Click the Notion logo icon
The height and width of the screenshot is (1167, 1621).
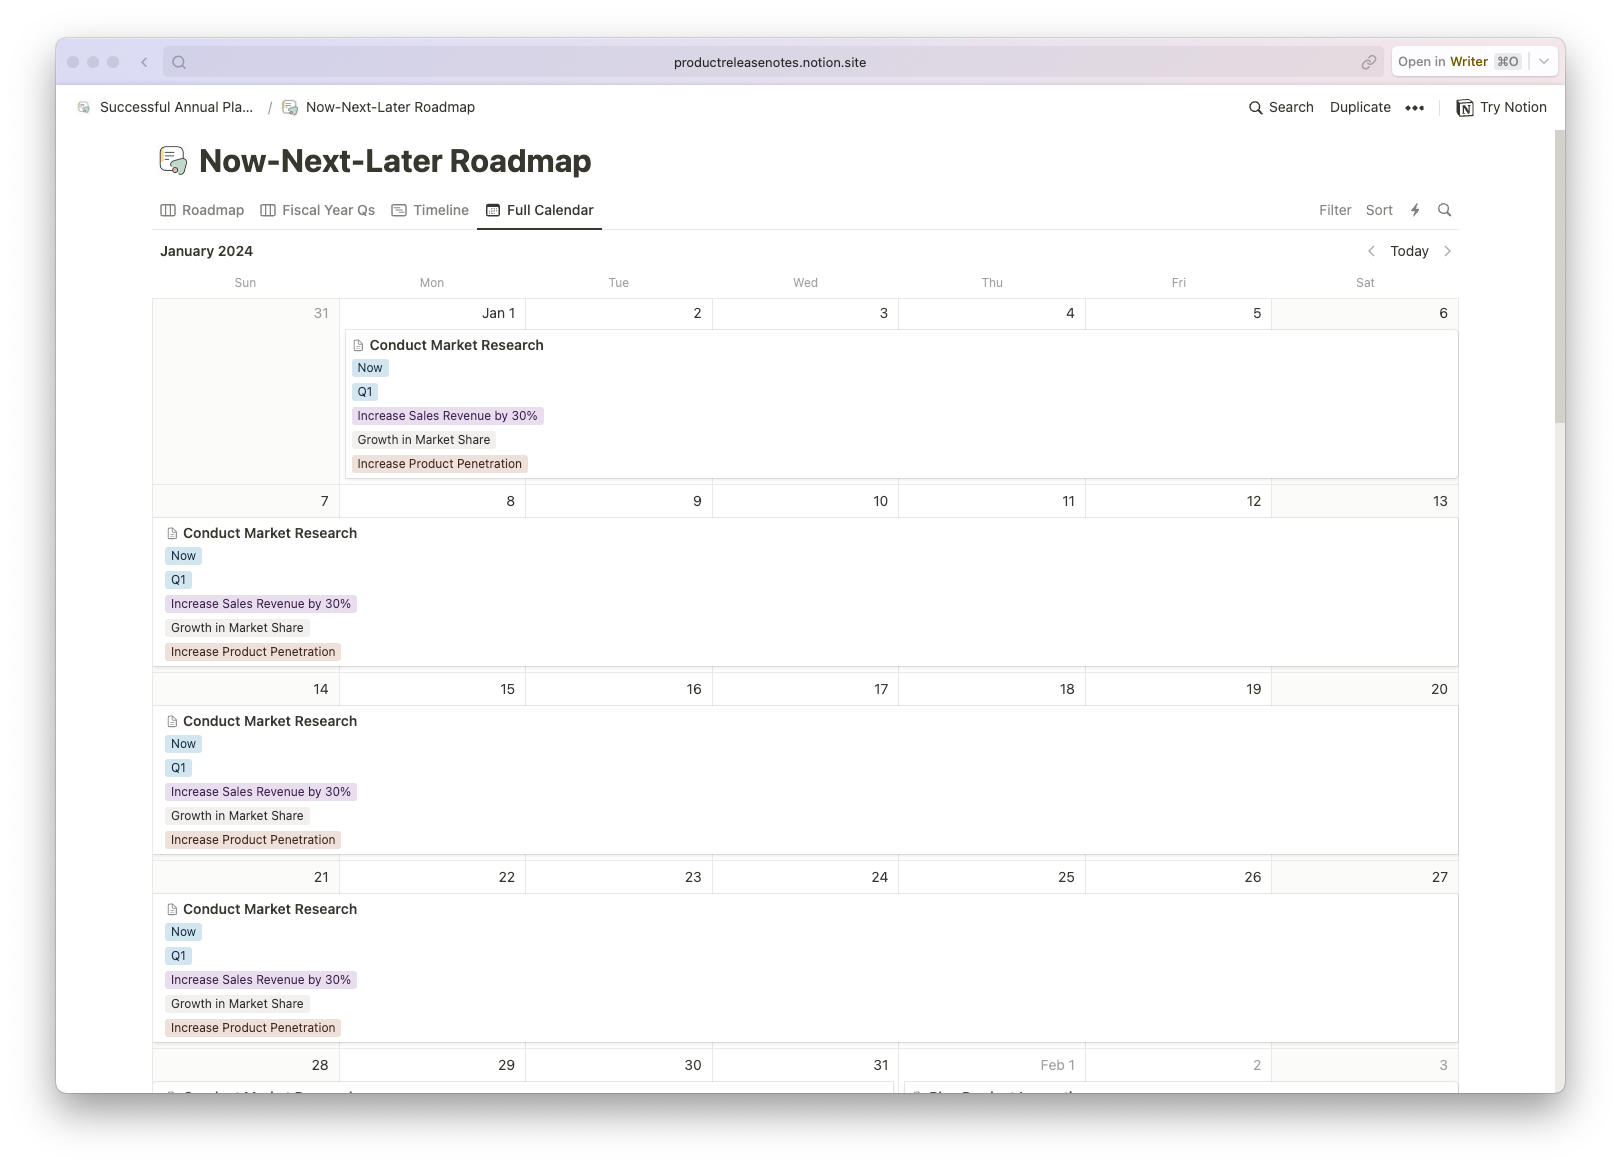click(x=1464, y=108)
